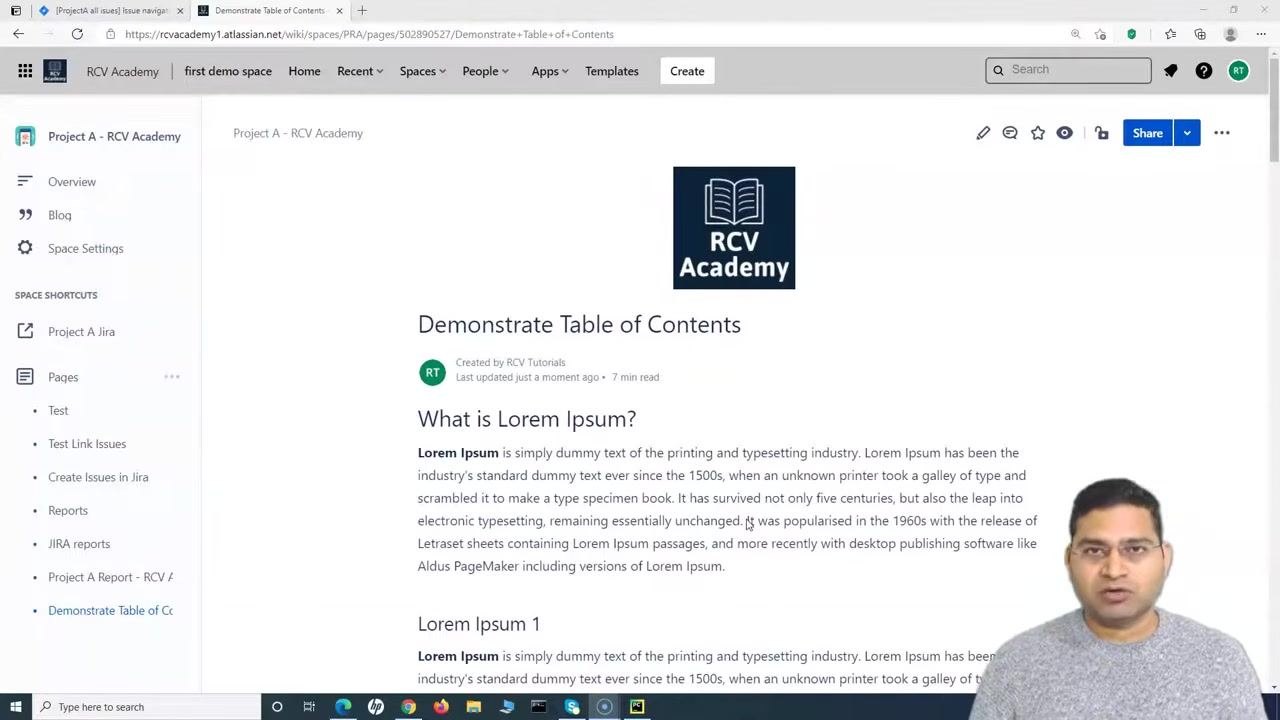Open the Recent dropdown menu

pos(360,71)
